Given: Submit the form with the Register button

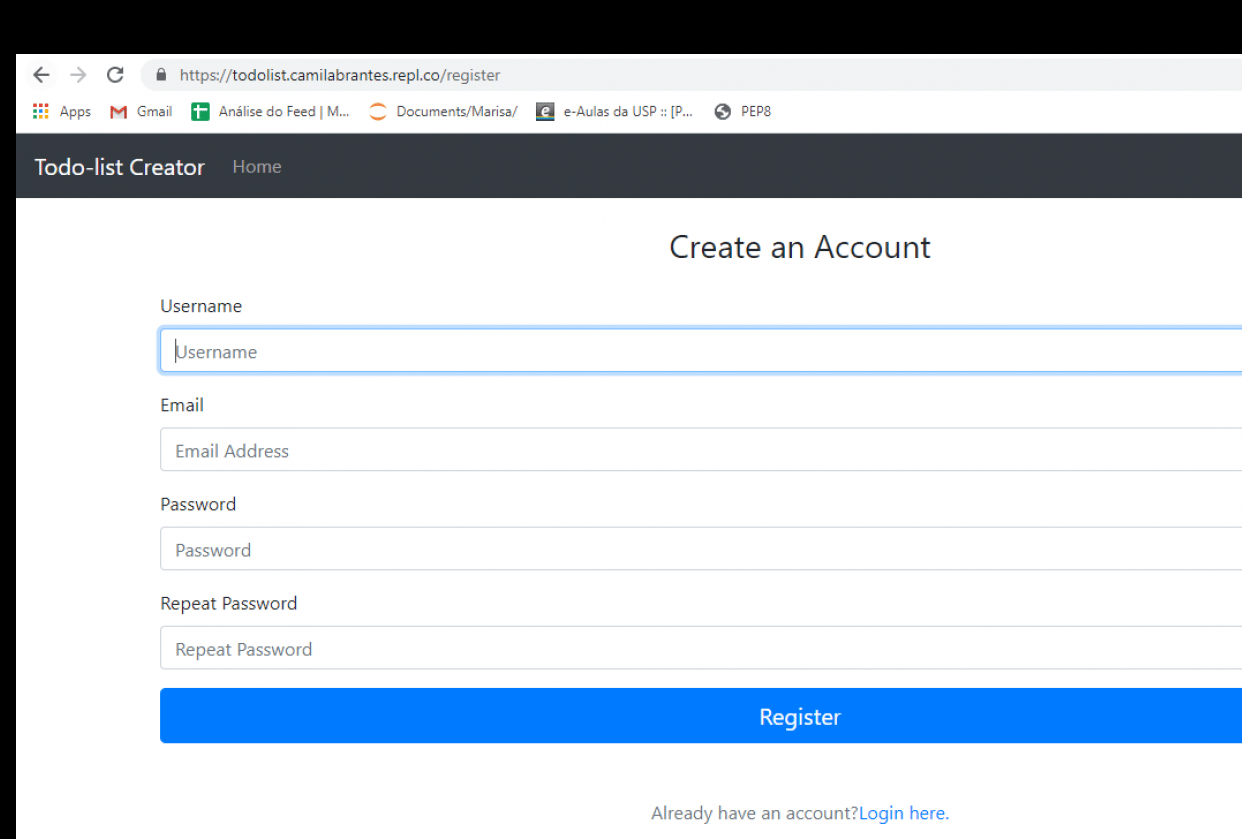Looking at the screenshot, I should pyautogui.click(x=701, y=716).
